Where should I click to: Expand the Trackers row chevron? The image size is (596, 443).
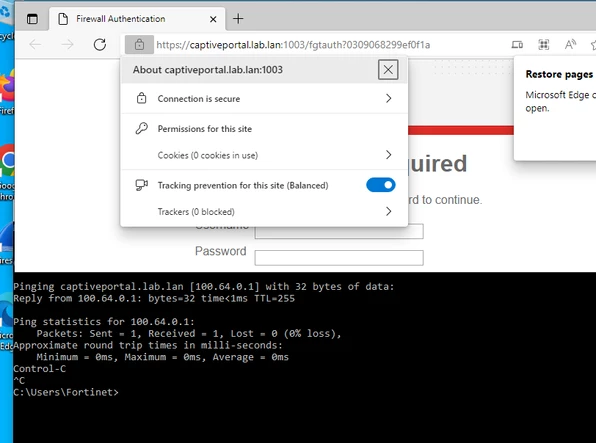tap(388, 211)
